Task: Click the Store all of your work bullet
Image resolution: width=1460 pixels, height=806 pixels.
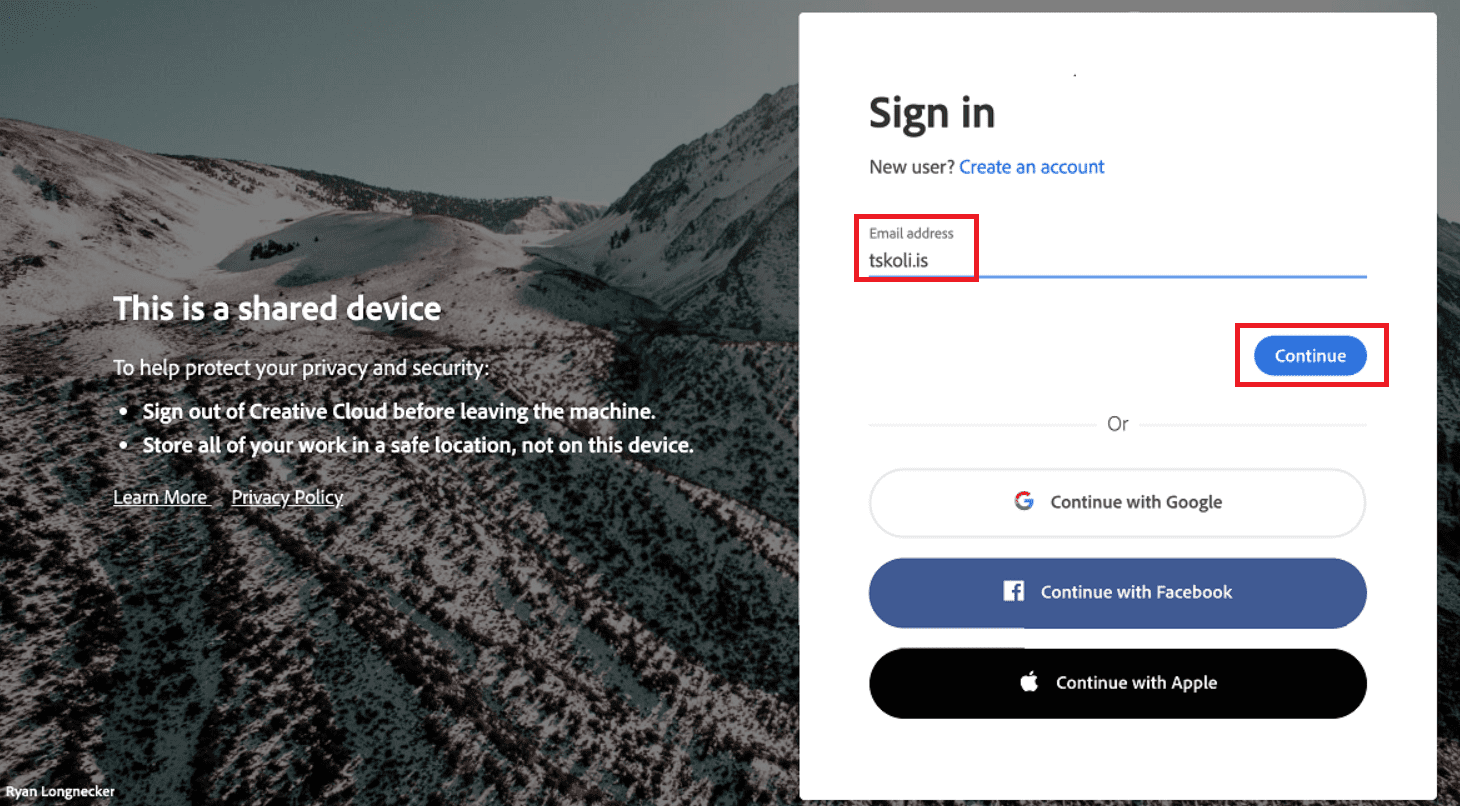Action: (418, 445)
